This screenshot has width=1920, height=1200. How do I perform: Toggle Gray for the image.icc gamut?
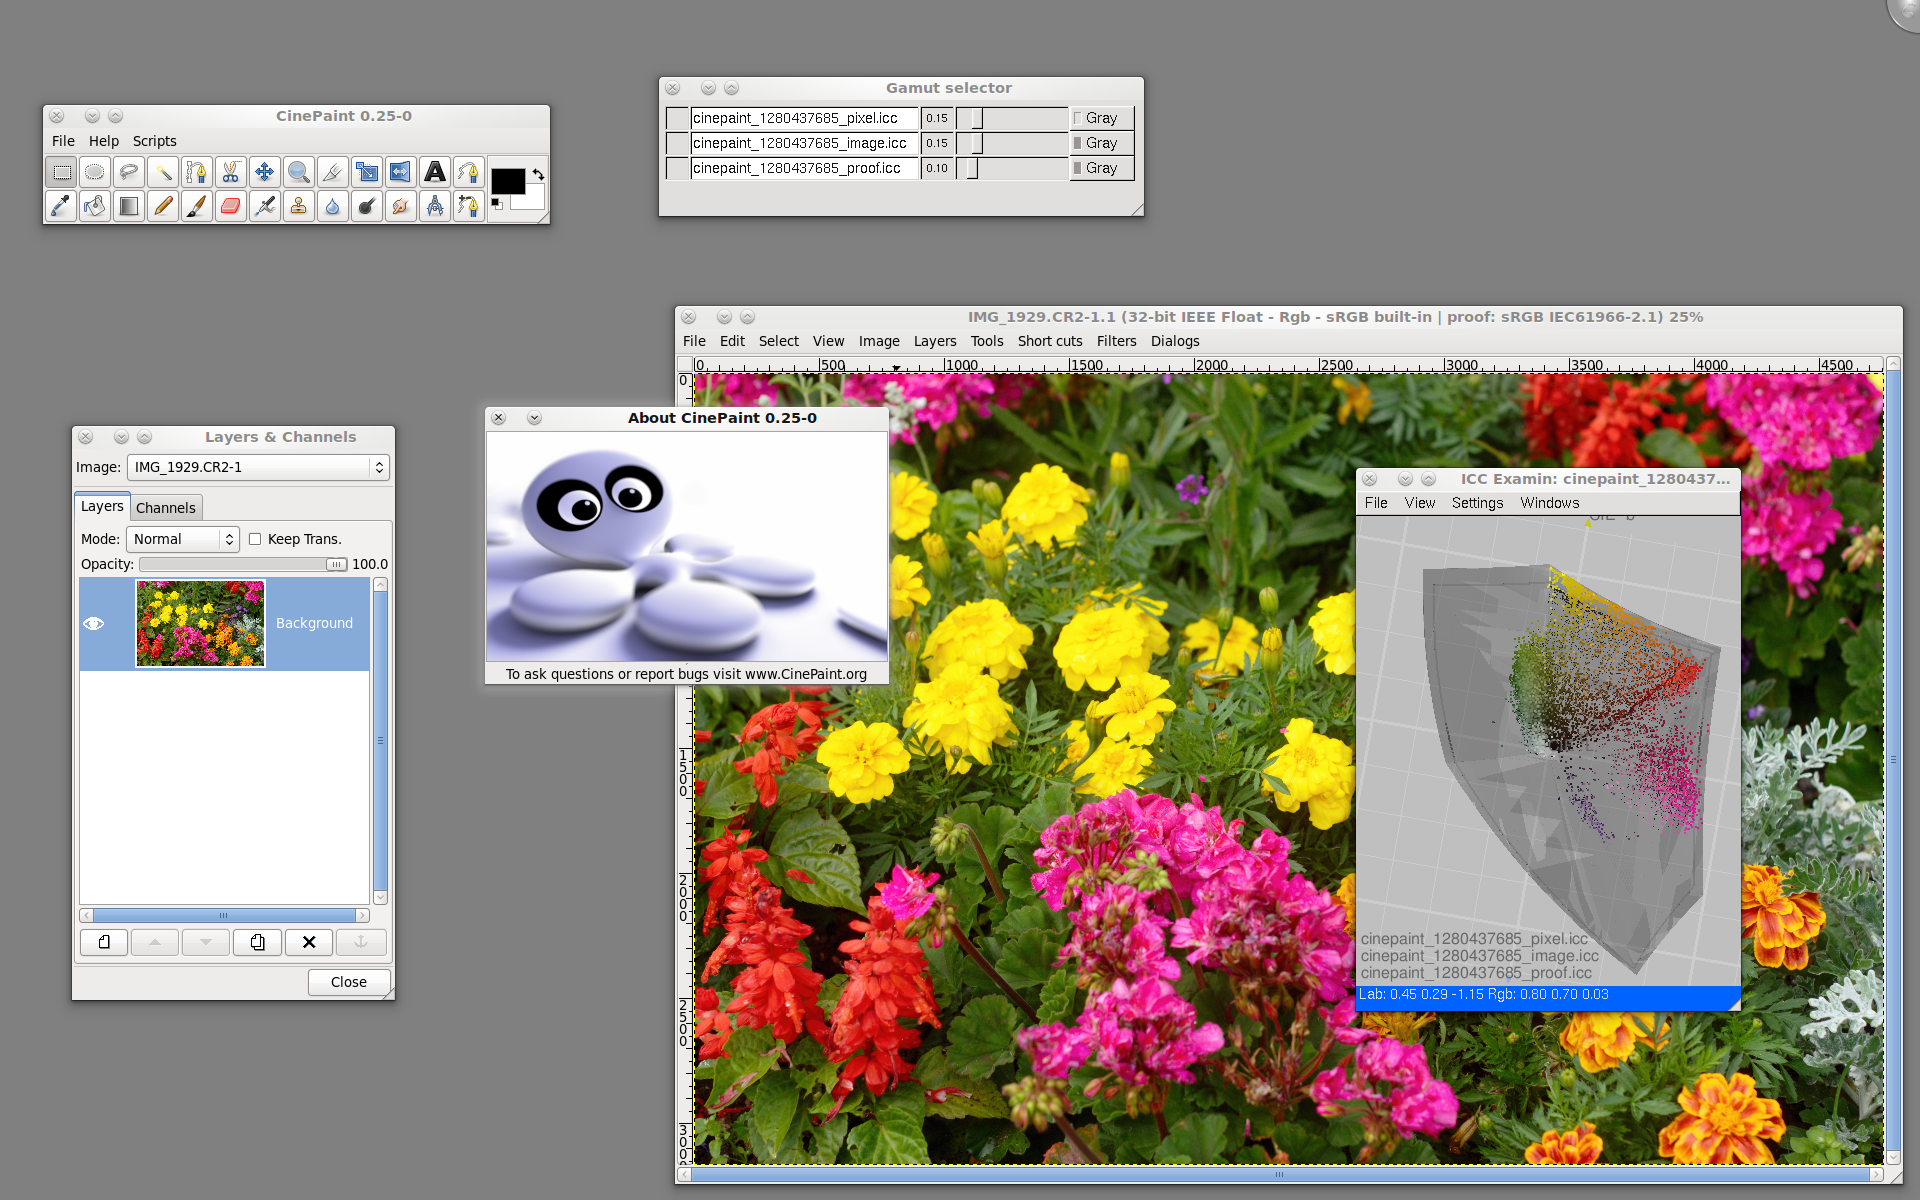tap(1101, 143)
